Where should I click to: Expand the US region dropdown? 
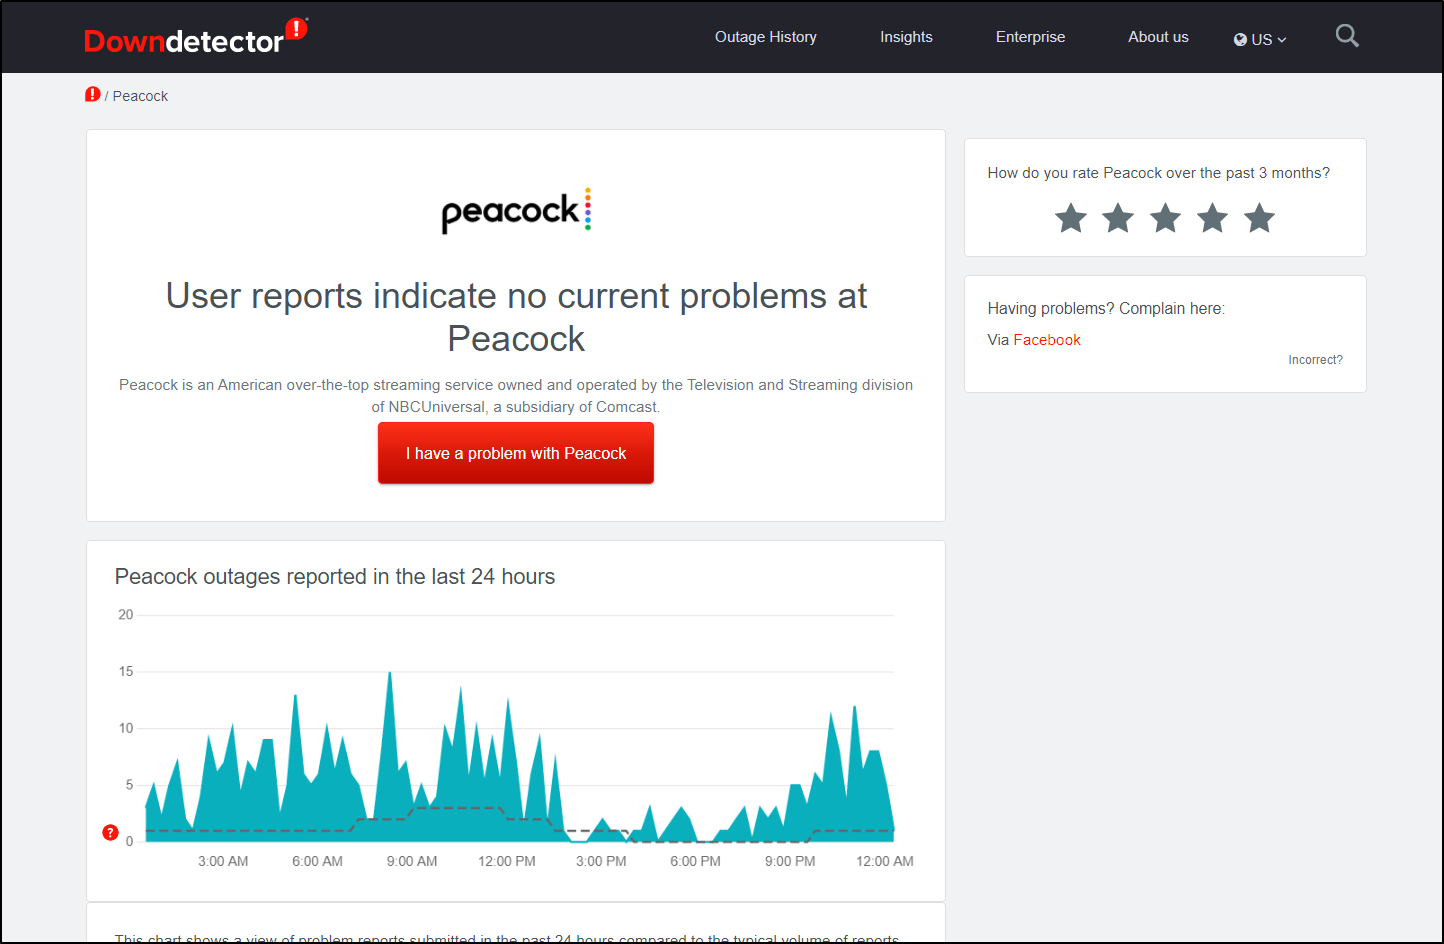point(1260,39)
